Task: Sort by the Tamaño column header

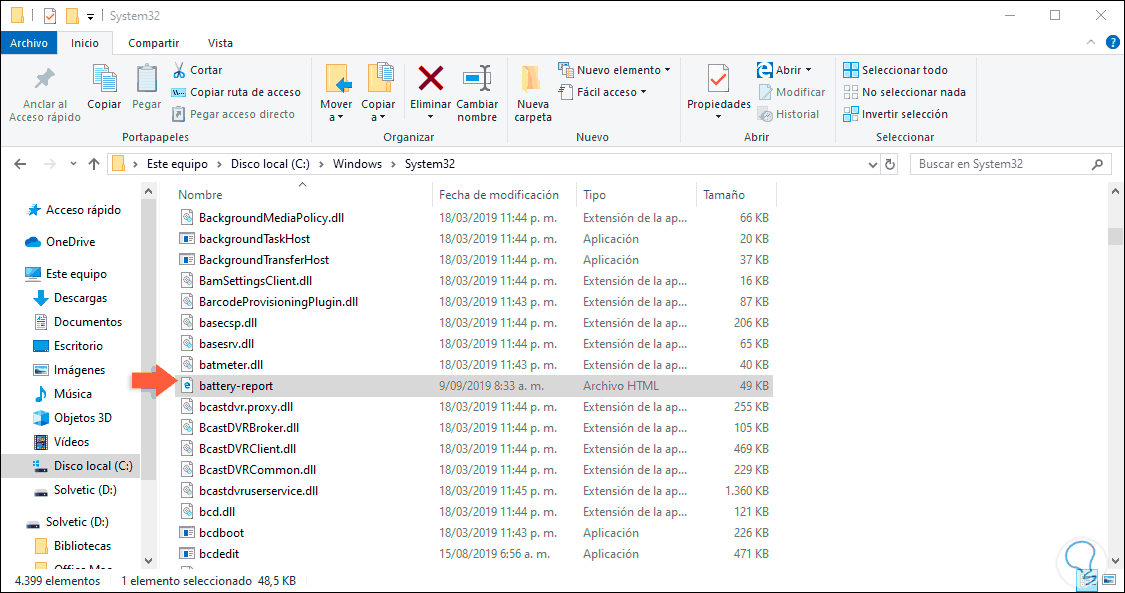Action: click(724, 195)
